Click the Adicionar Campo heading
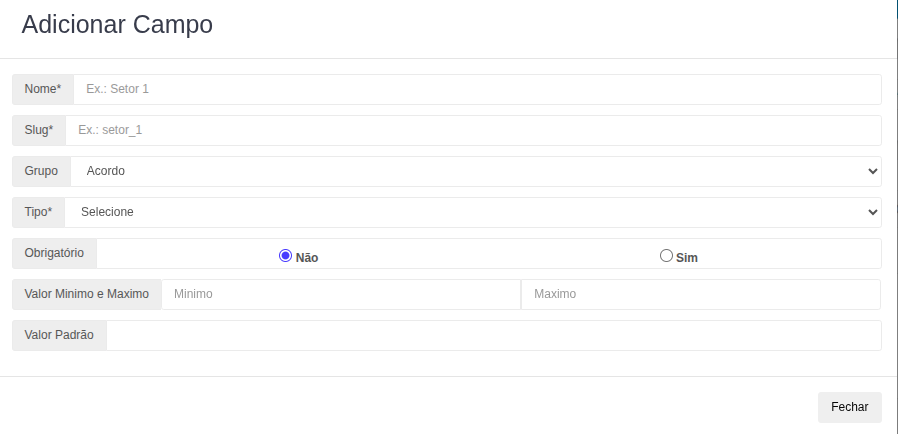This screenshot has height=434, width=898. tap(117, 25)
